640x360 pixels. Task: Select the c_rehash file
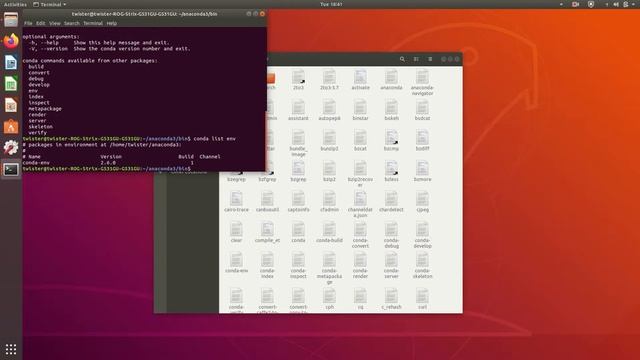click(x=391, y=299)
